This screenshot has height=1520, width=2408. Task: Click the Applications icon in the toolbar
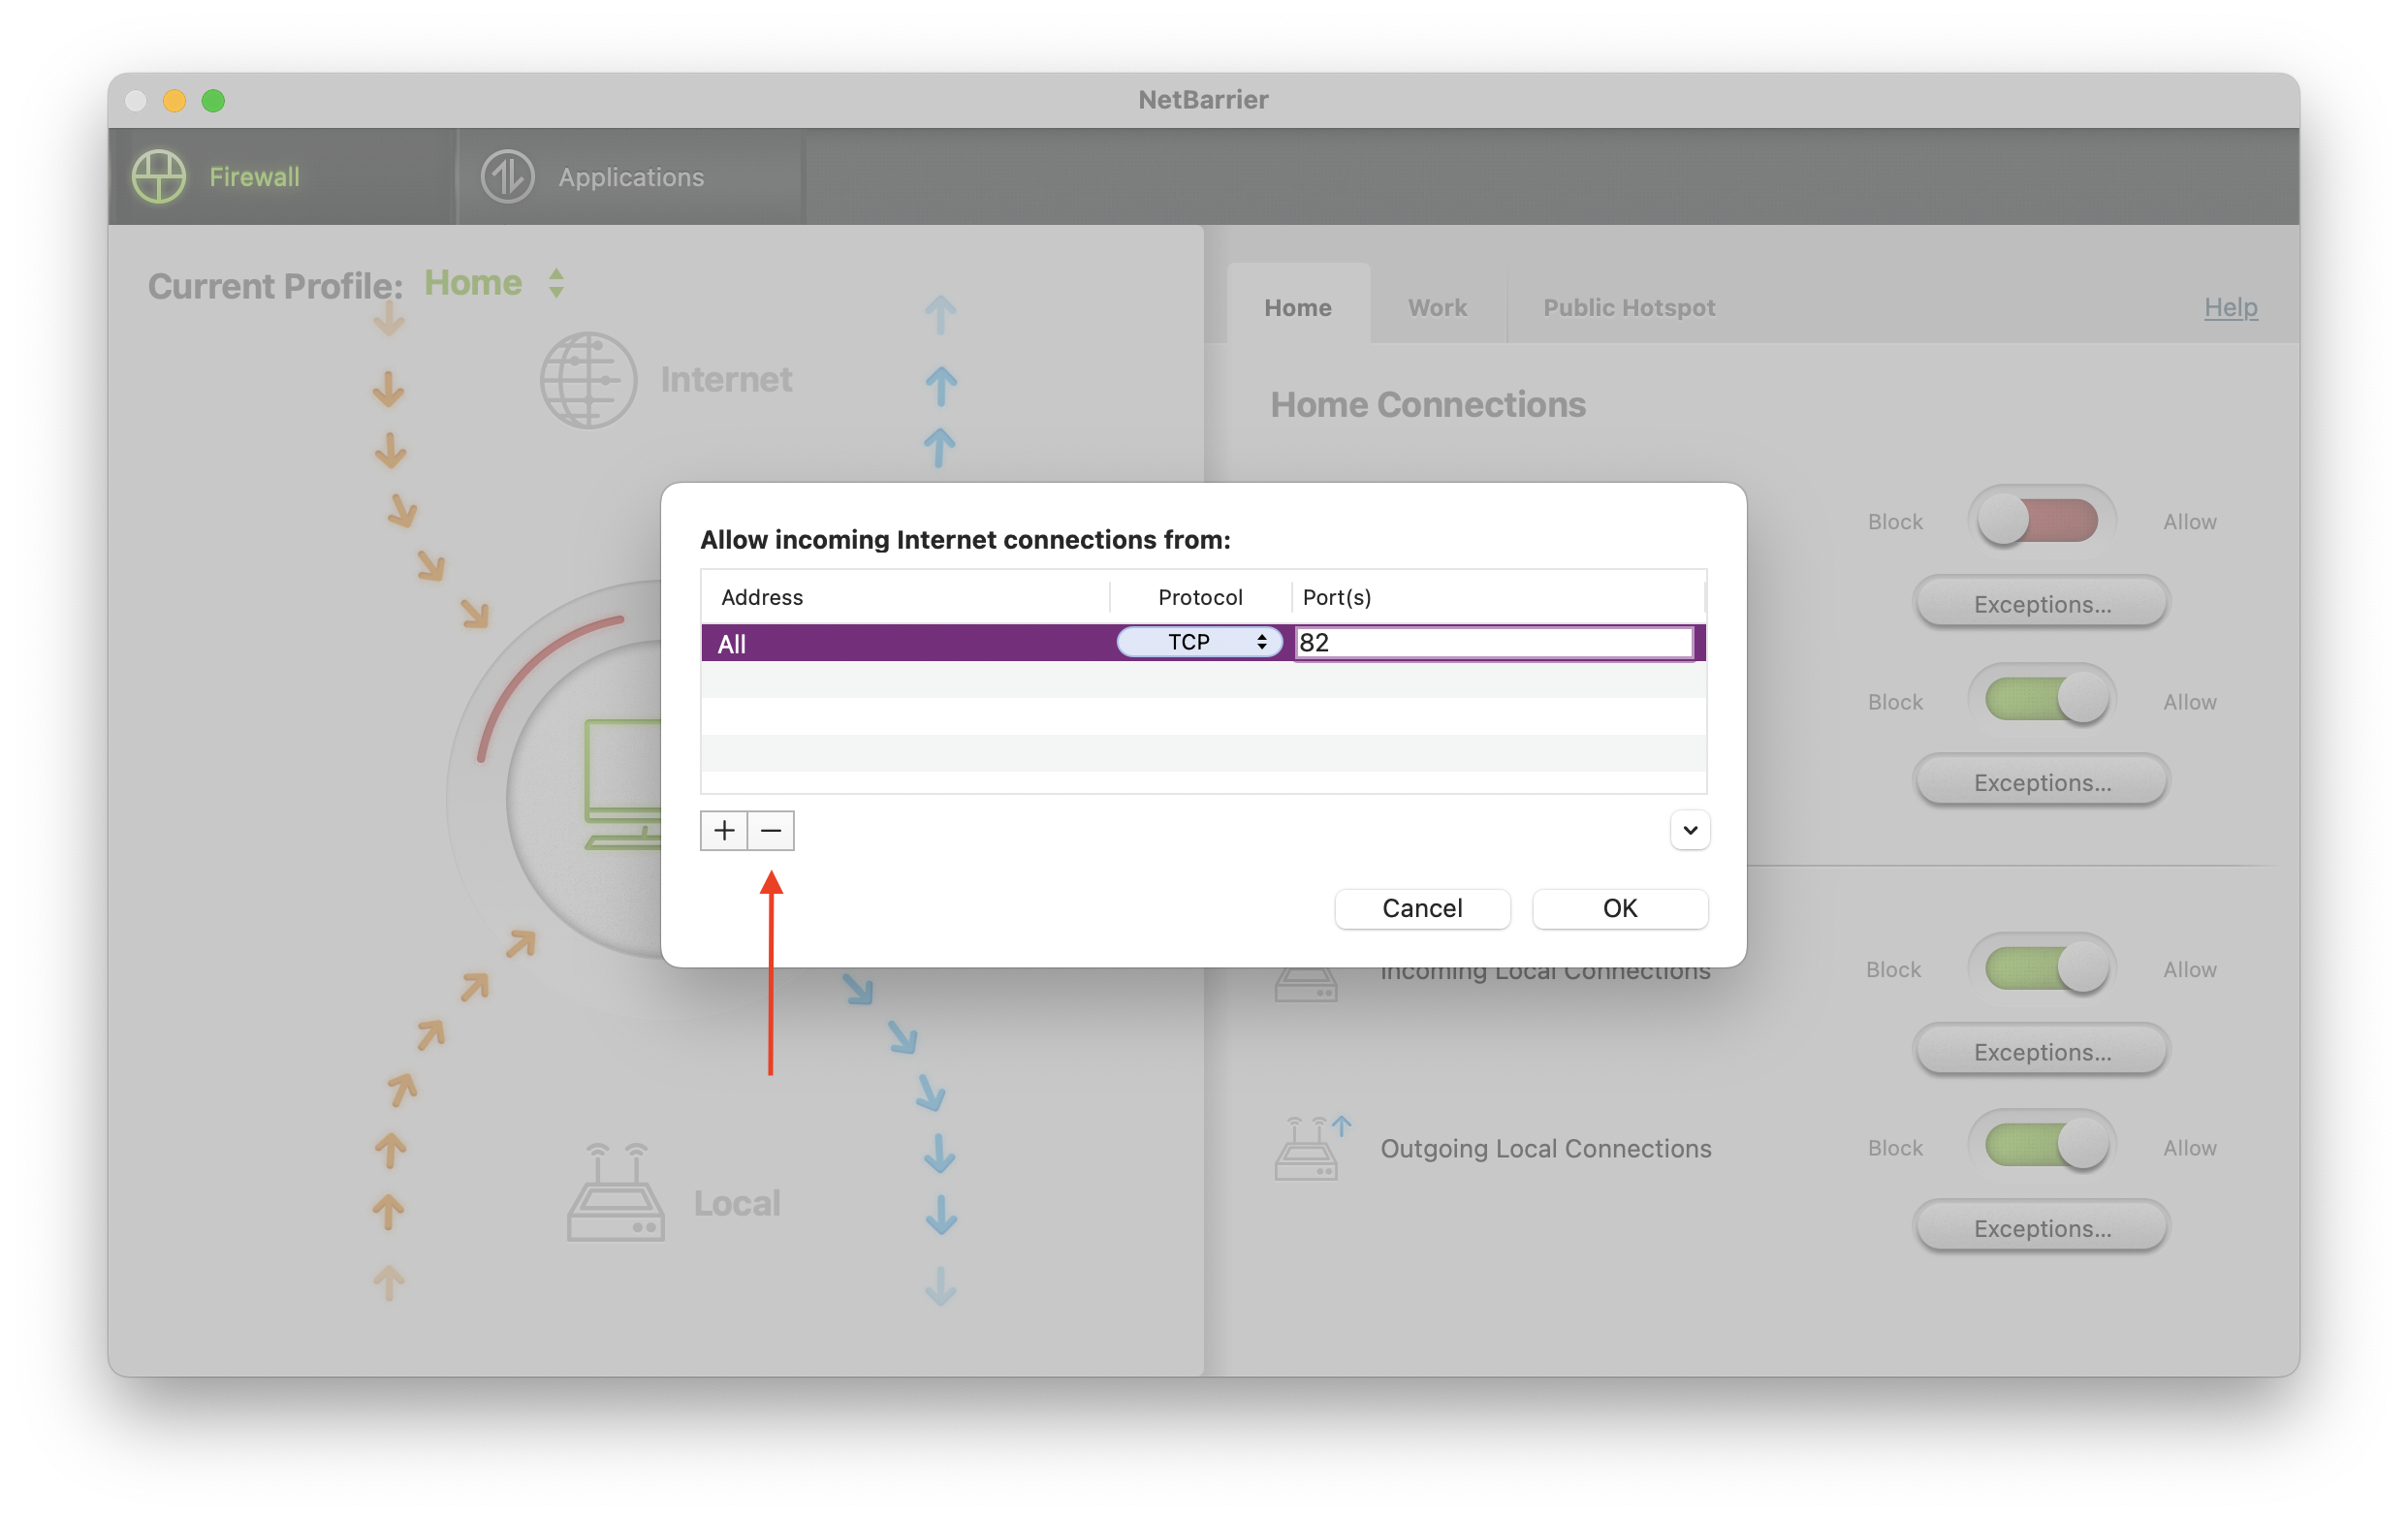(508, 177)
